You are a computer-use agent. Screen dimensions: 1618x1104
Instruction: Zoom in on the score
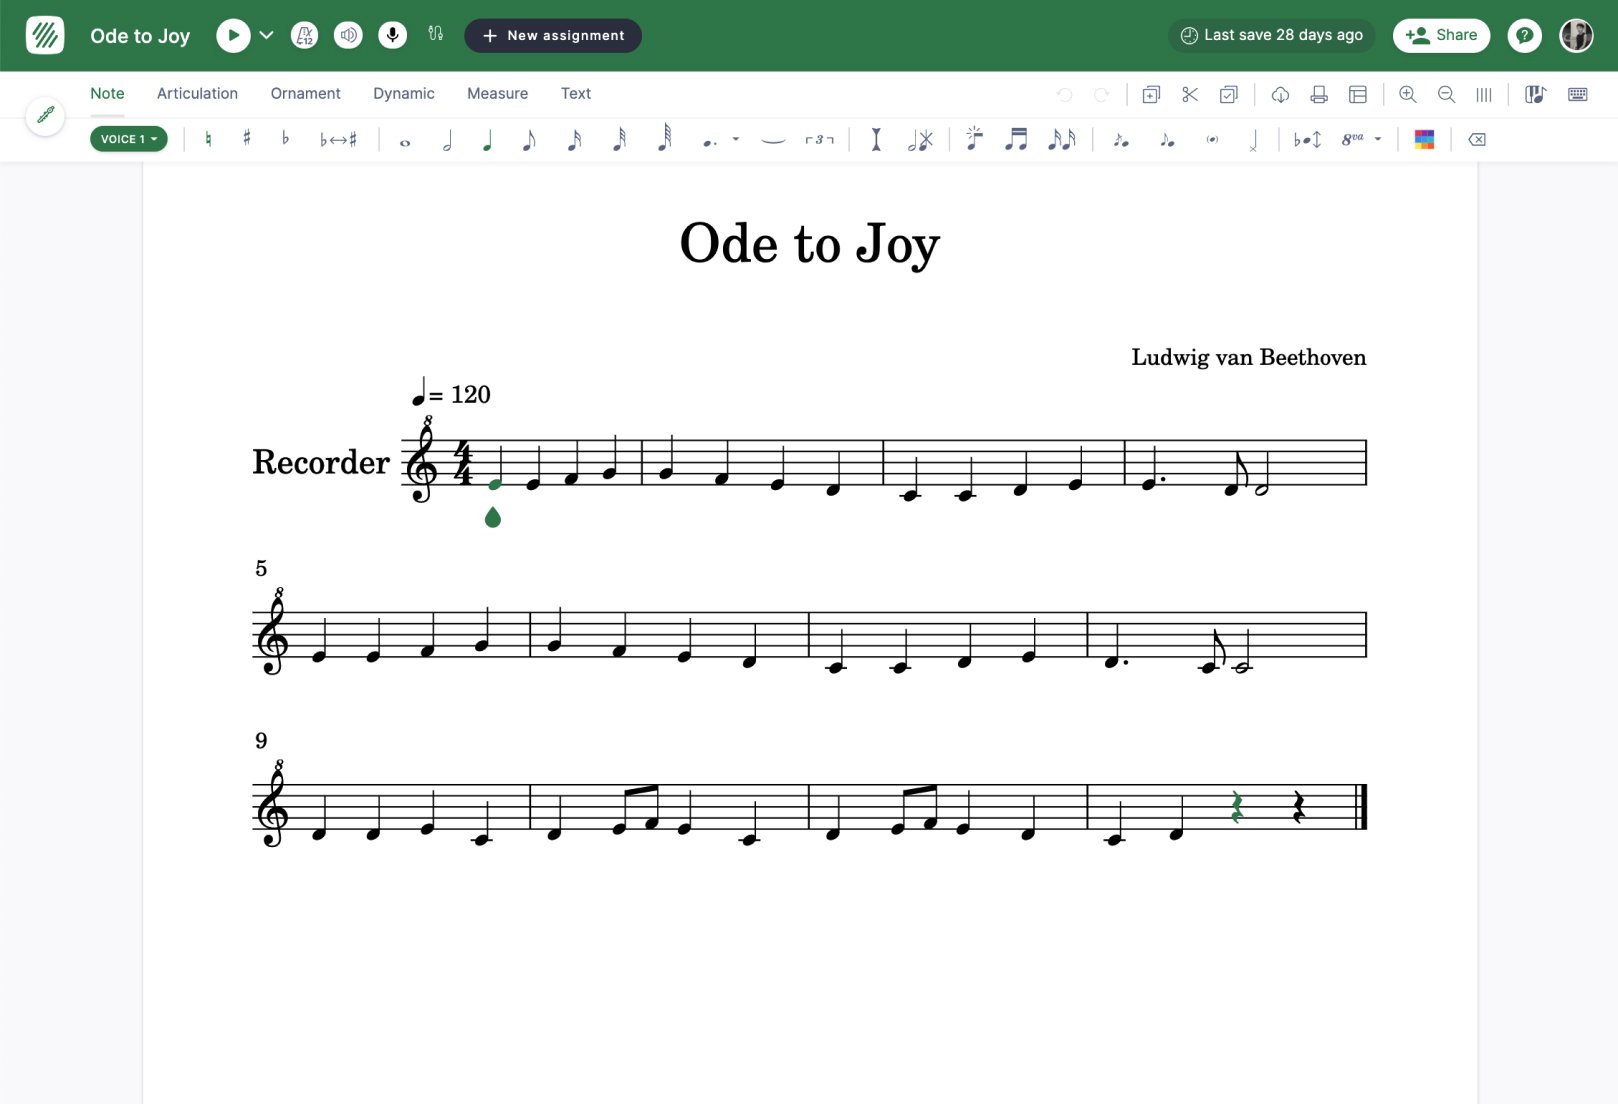pyautogui.click(x=1408, y=95)
